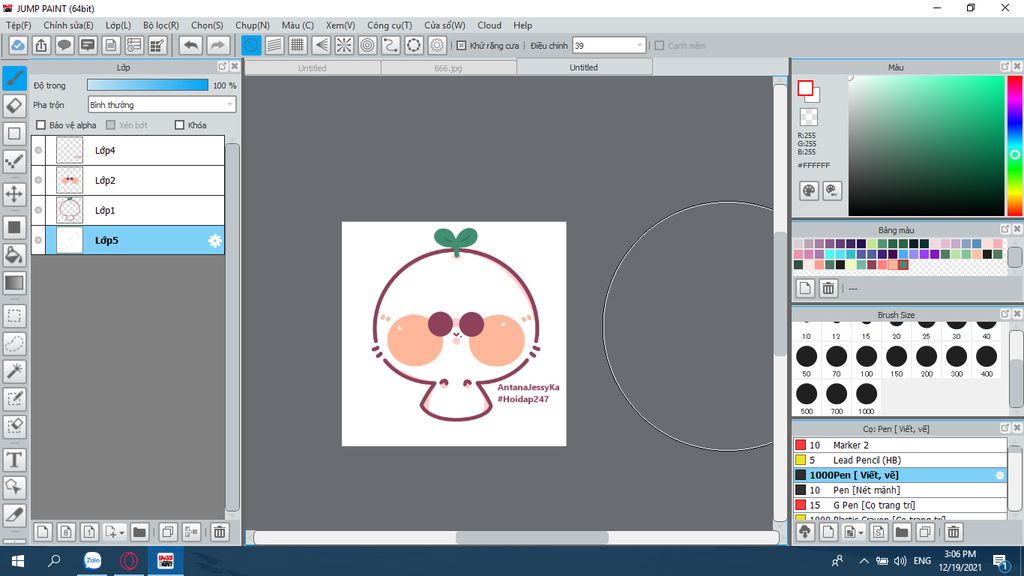1024x576 pixels.
Task: Duplicate the current layer
Action: tap(168, 532)
